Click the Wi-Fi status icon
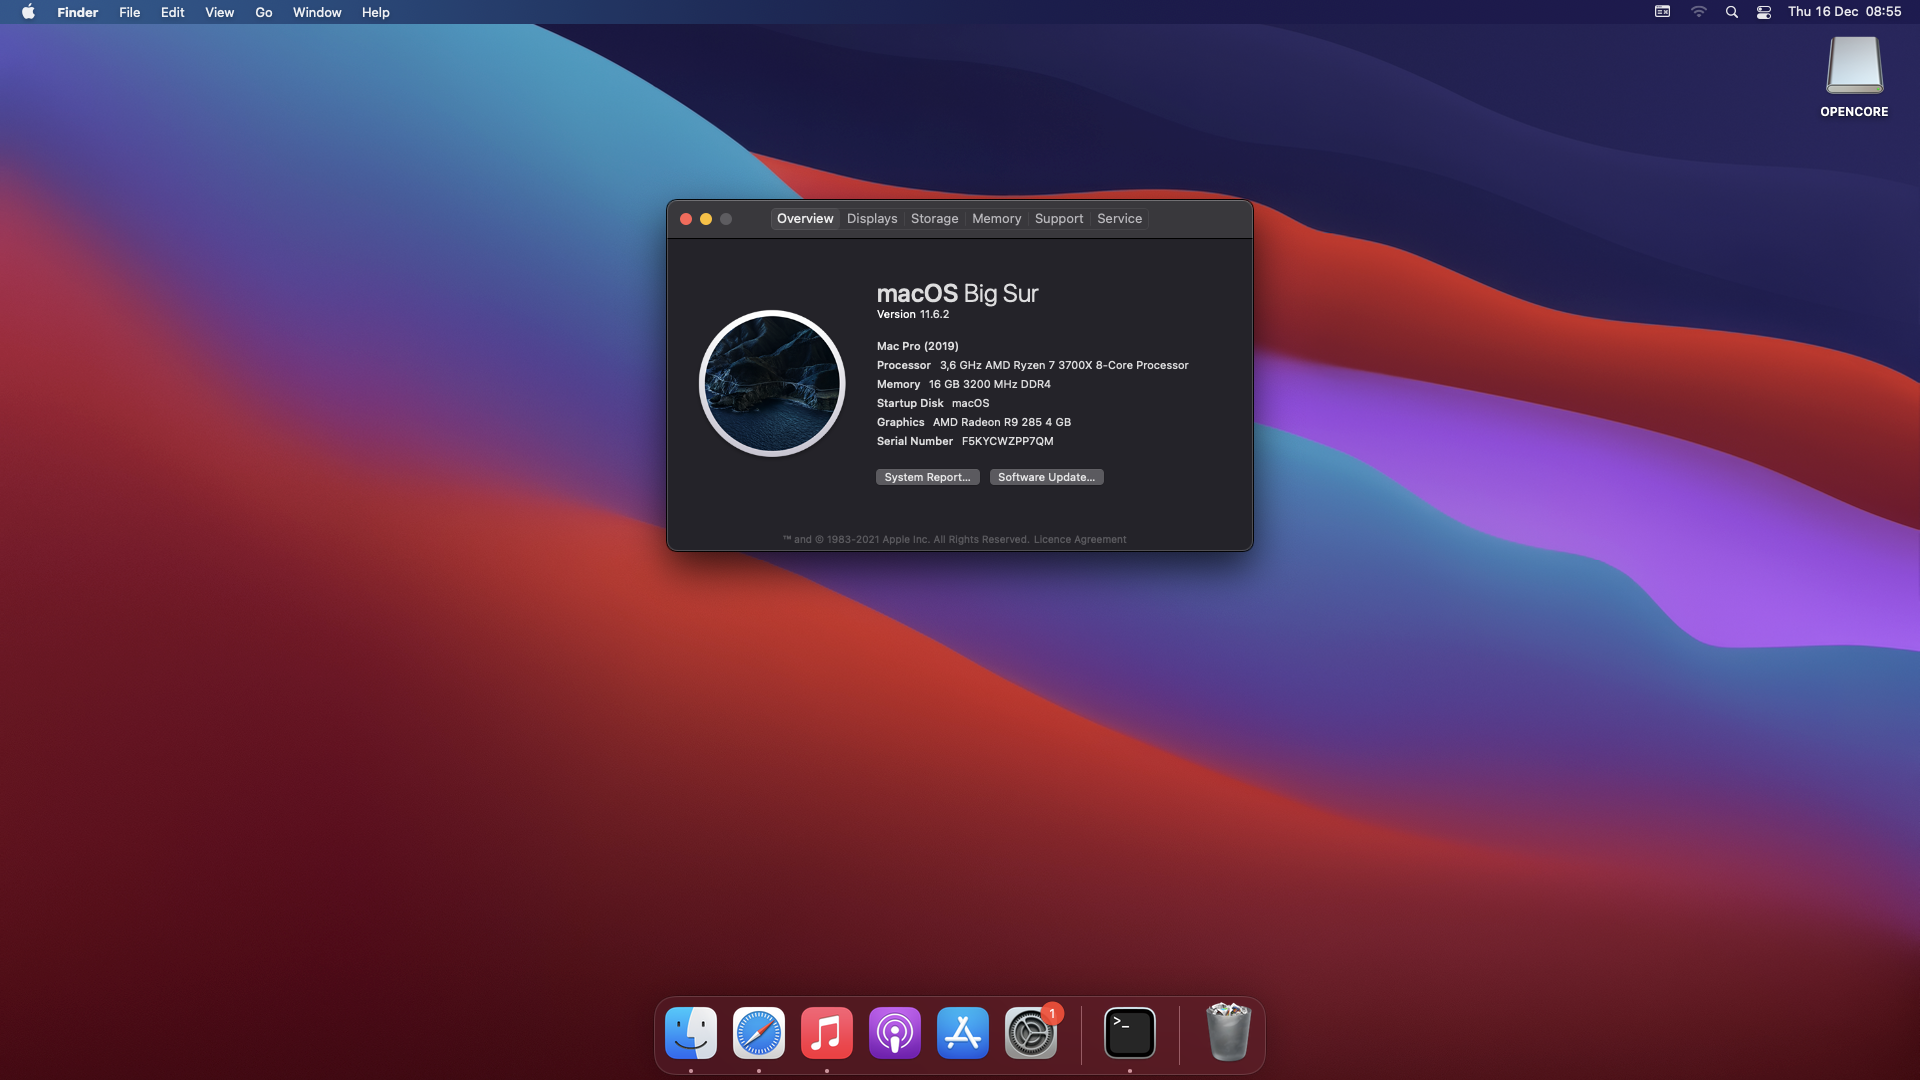This screenshot has height=1080, width=1920. (x=1698, y=12)
